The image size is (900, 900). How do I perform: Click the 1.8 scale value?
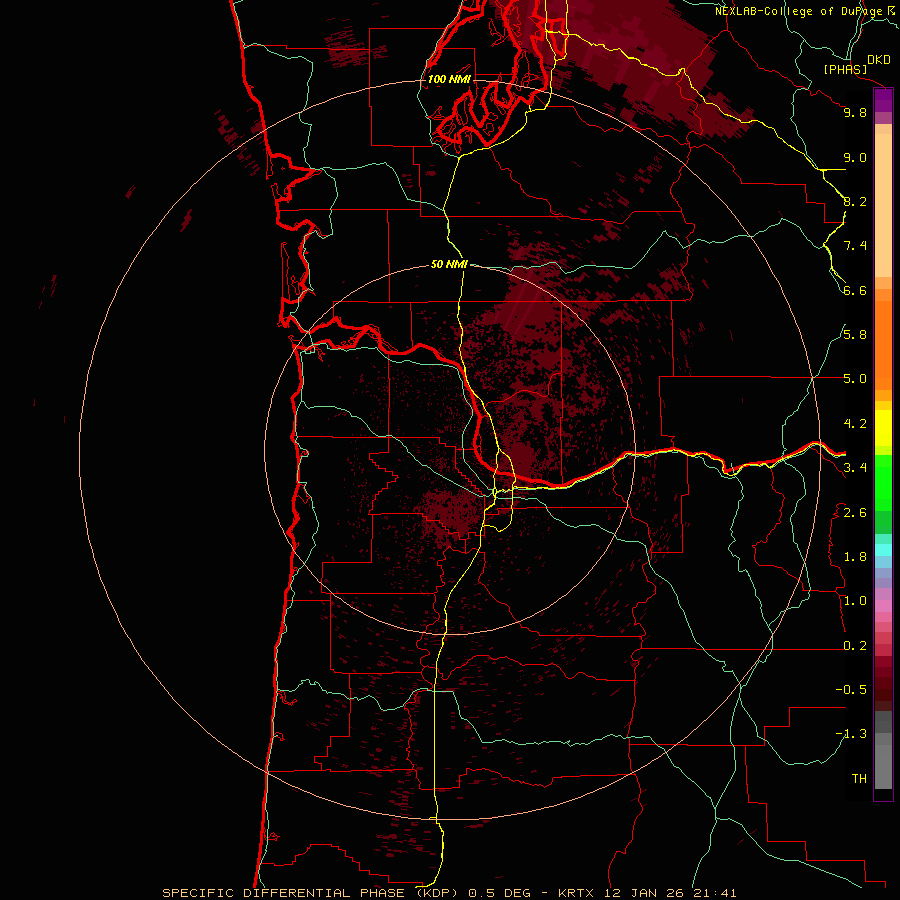855,557
